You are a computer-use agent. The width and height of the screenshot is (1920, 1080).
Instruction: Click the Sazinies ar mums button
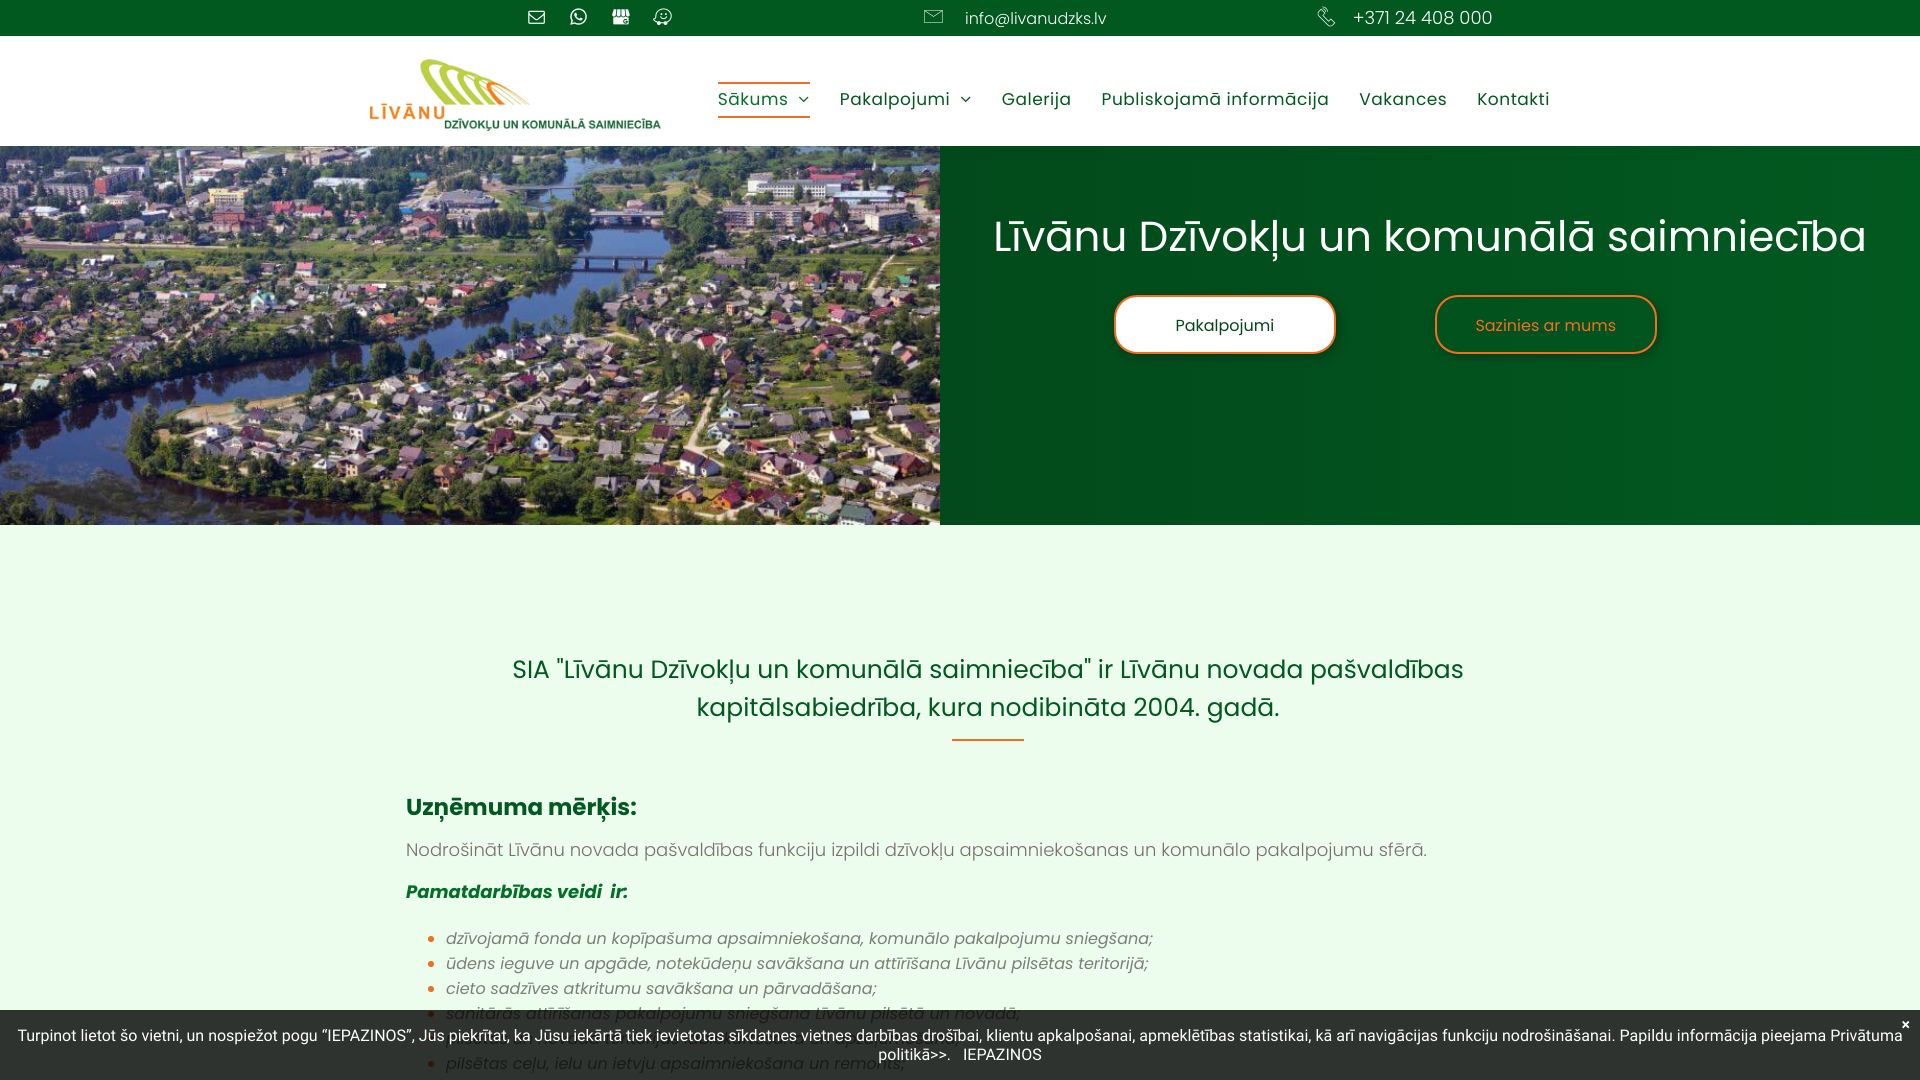1545,324
